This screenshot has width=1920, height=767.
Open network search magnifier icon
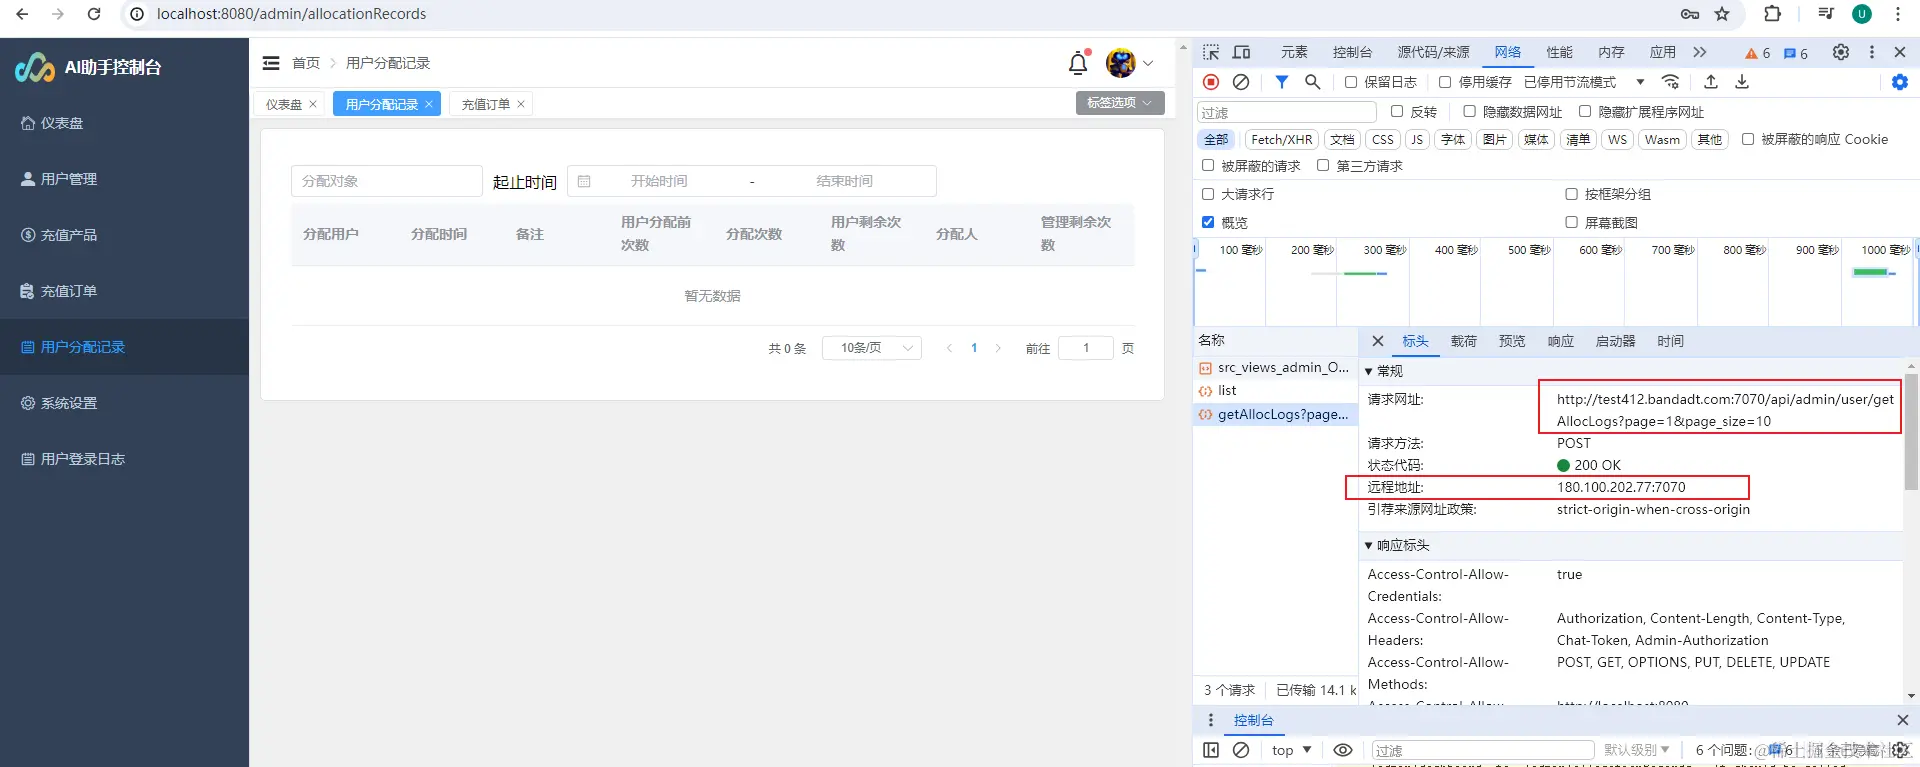1313,82
